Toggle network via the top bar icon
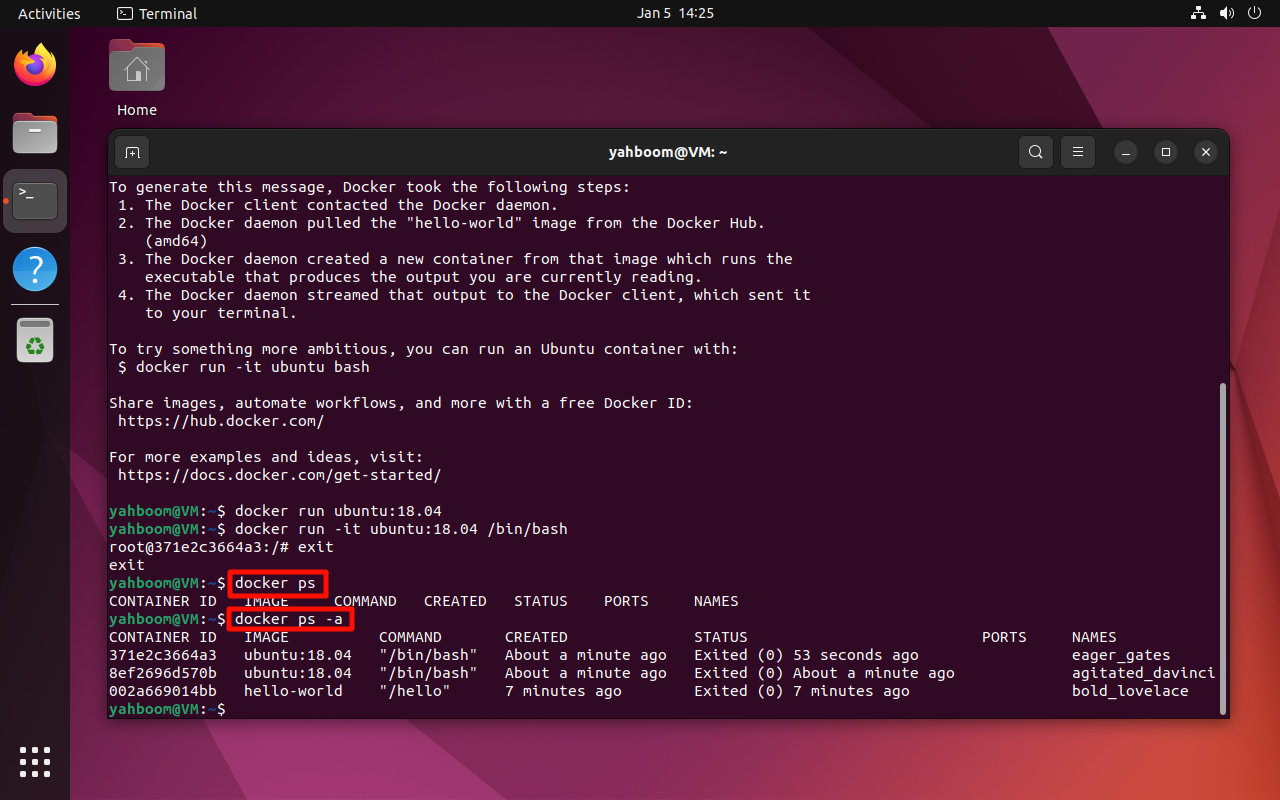Screen dimensions: 1280x800 pyautogui.click(x=1197, y=13)
